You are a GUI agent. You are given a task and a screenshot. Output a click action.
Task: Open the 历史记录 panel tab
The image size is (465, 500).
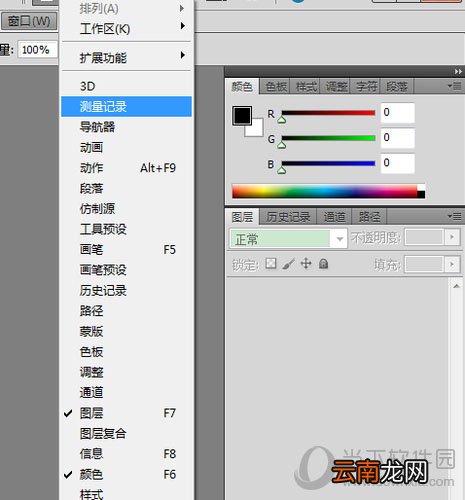[288, 217]
